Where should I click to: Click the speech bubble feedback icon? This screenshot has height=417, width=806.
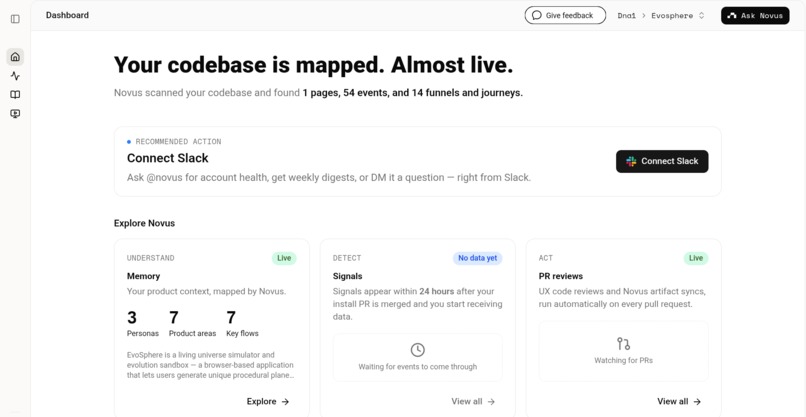tap(537, 15)
